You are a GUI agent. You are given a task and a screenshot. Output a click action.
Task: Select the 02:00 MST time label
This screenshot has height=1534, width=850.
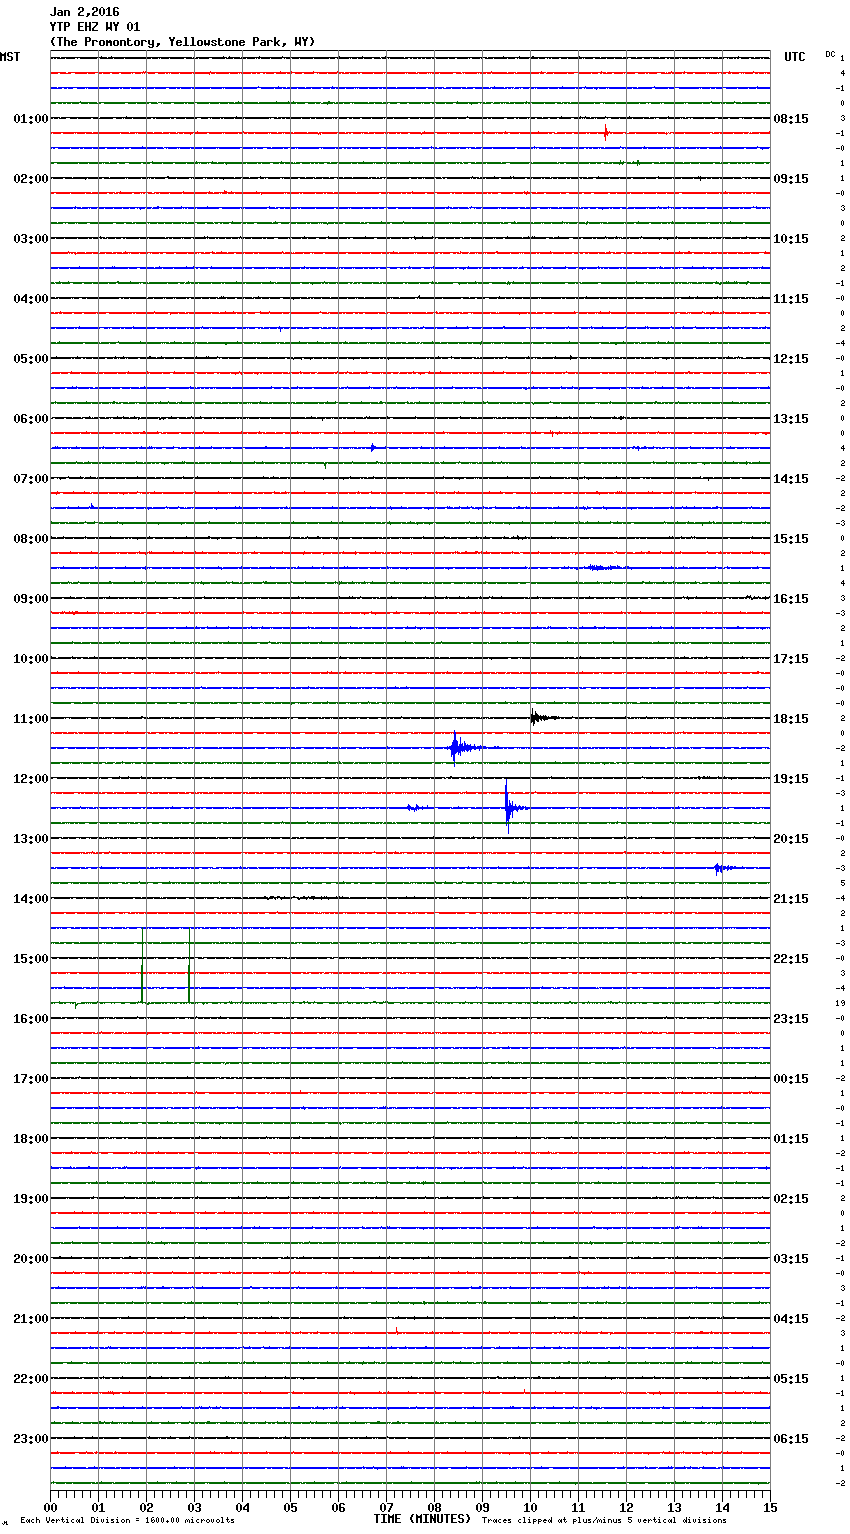tap(30, 179)
